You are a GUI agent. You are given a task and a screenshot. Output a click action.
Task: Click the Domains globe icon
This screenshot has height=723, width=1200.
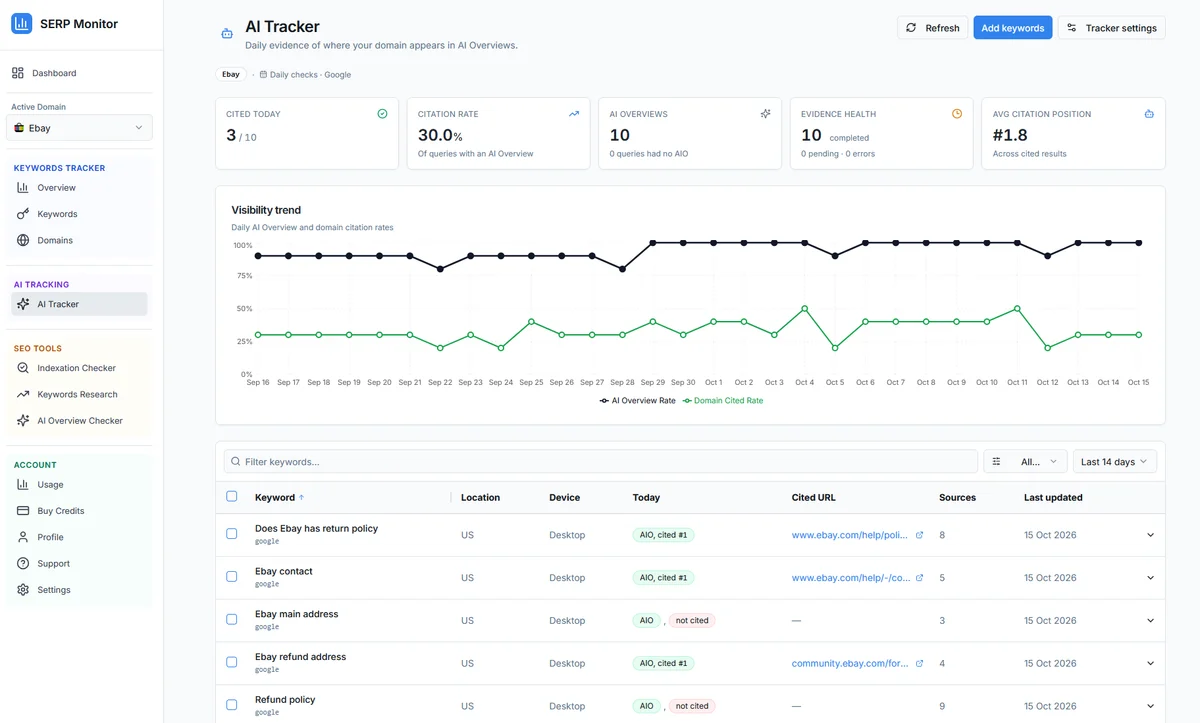23,240
